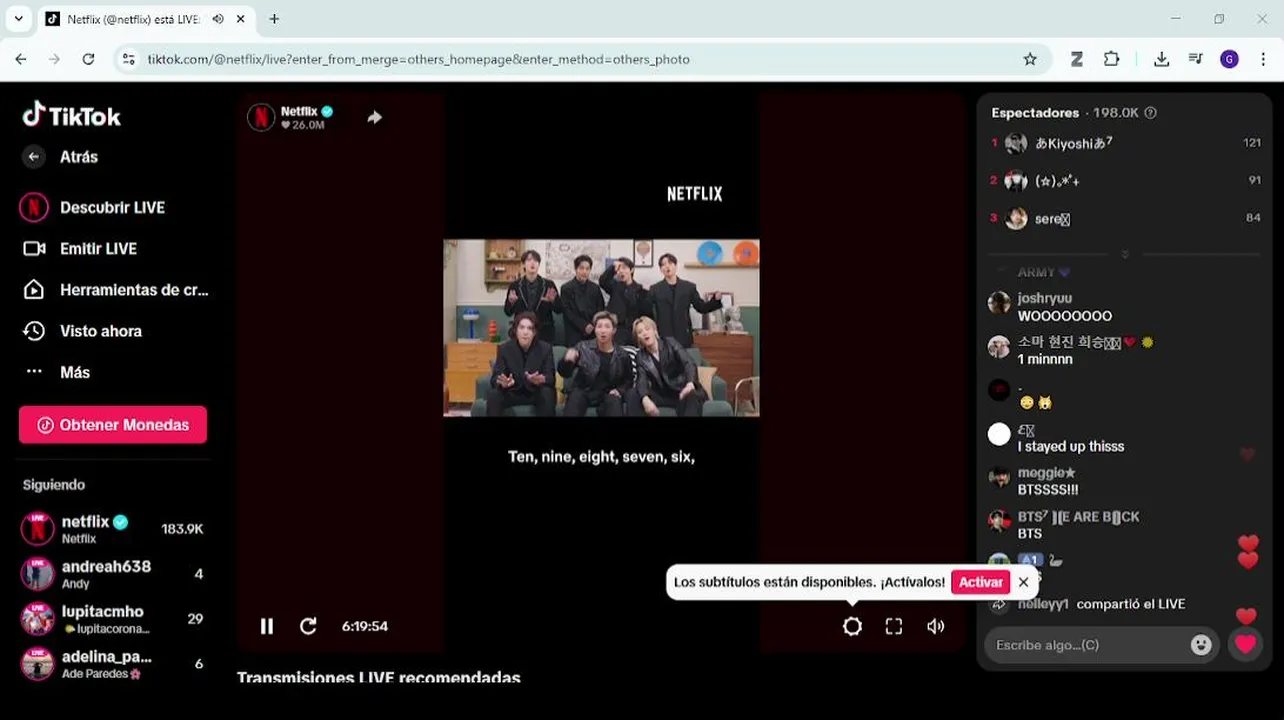The image size is (1284, 720).
Task: Click second-ranked viewer (☆) row
Action: 1126,181
